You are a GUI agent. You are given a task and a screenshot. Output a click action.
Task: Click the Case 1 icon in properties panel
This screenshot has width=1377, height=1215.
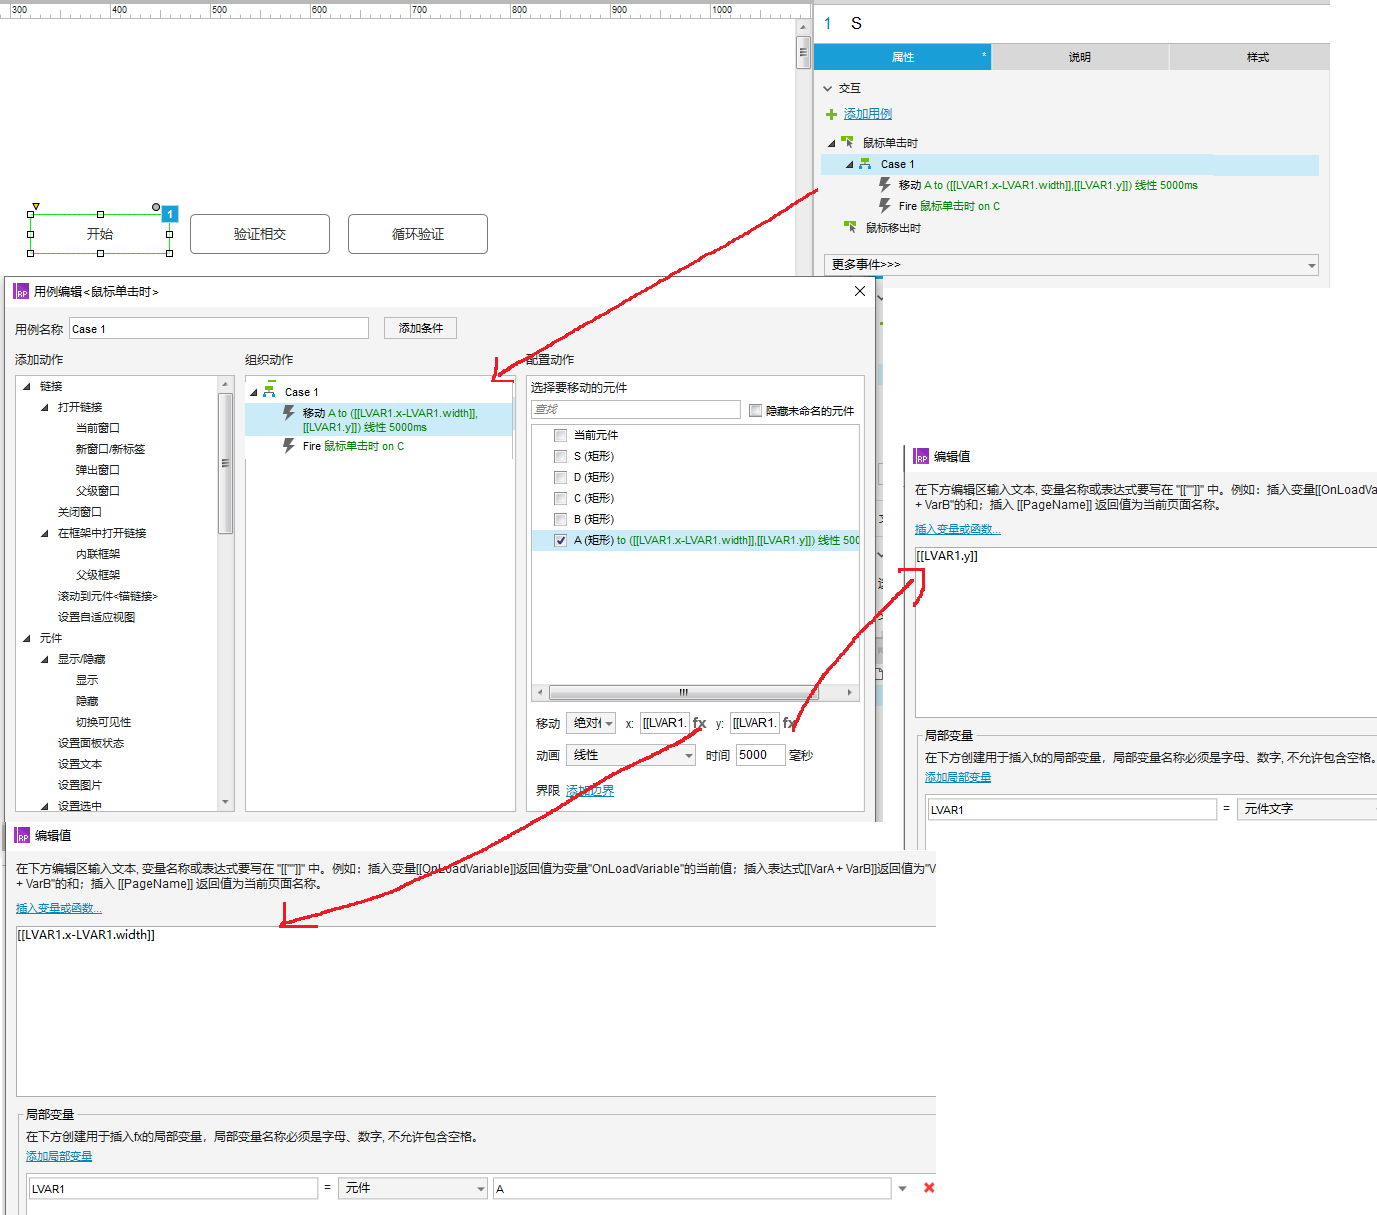pos(865,163)
